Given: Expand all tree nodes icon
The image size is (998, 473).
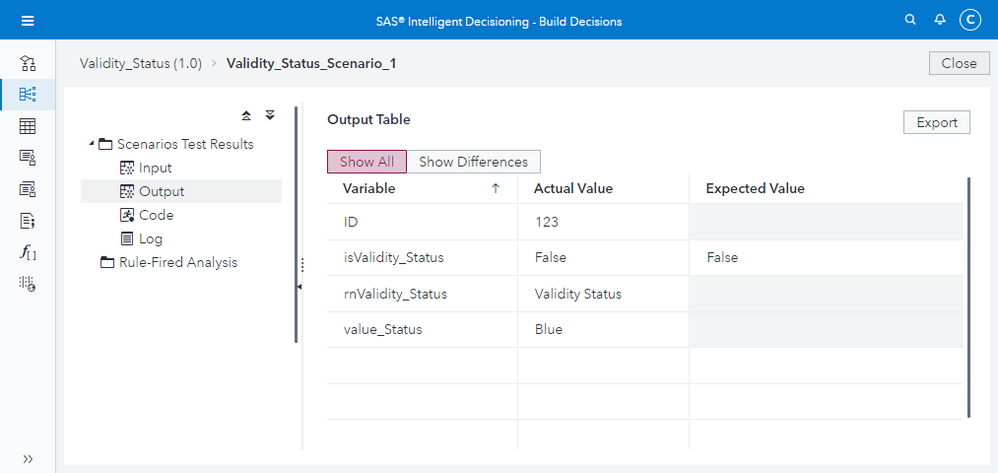Looking at the screenshot, I should 269,116.
